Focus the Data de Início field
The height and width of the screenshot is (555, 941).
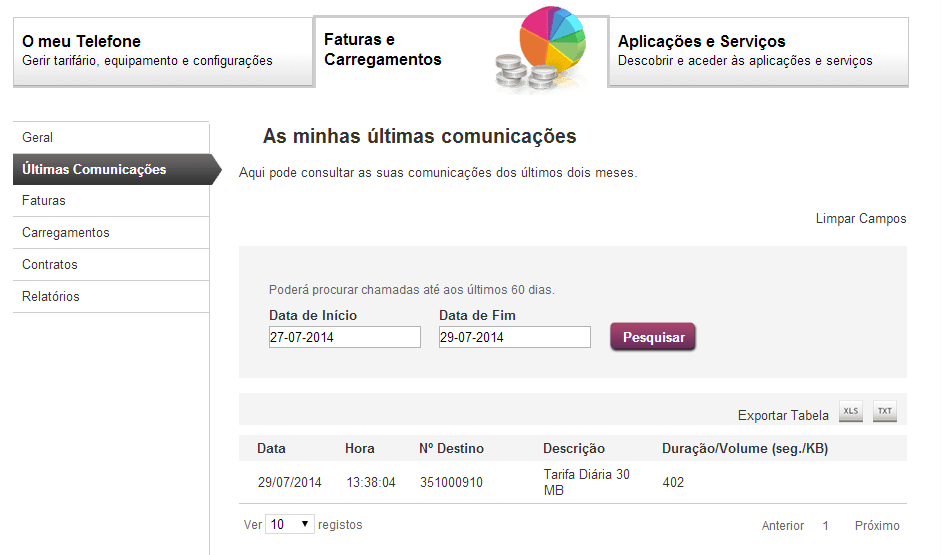[344, 338]
